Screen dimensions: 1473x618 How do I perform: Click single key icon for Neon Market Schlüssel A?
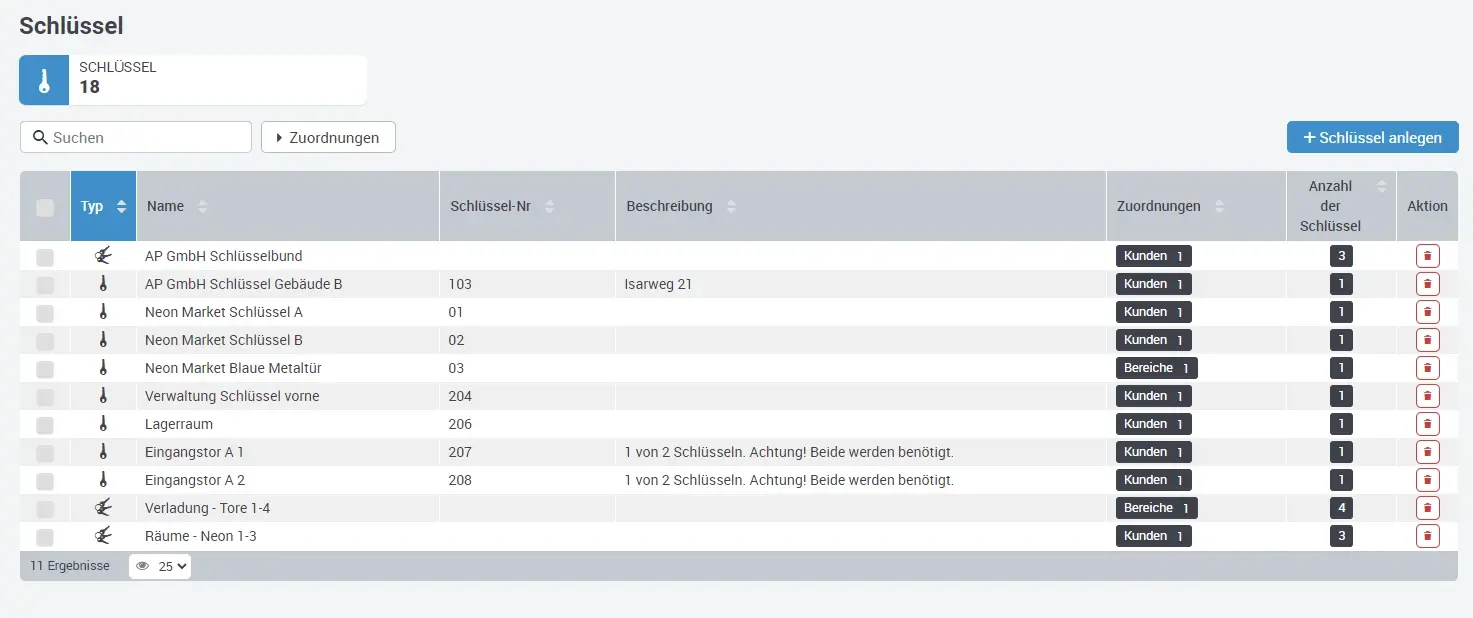pyautogui.click(x=103, y=312)
